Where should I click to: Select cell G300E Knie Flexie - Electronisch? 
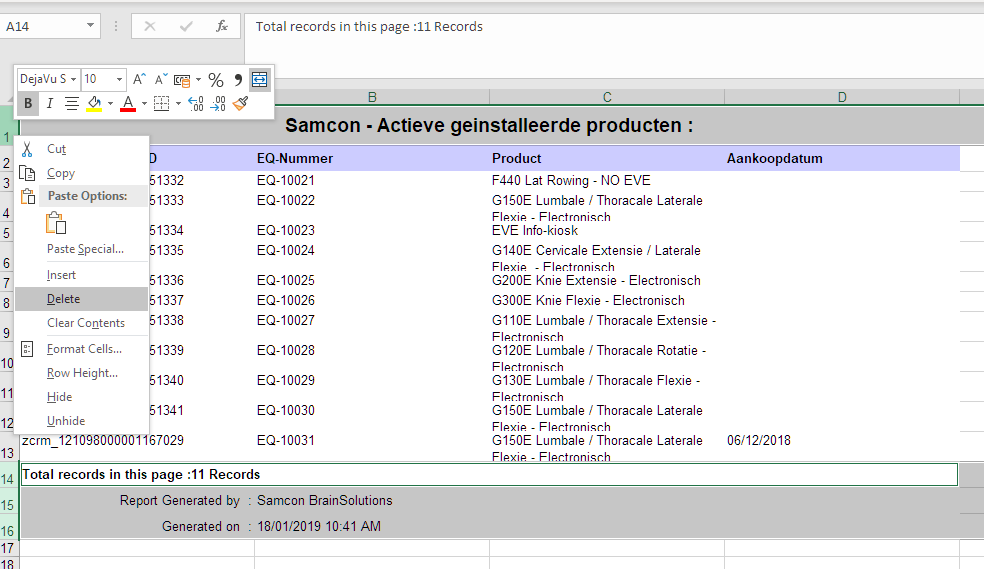point(607,300)
